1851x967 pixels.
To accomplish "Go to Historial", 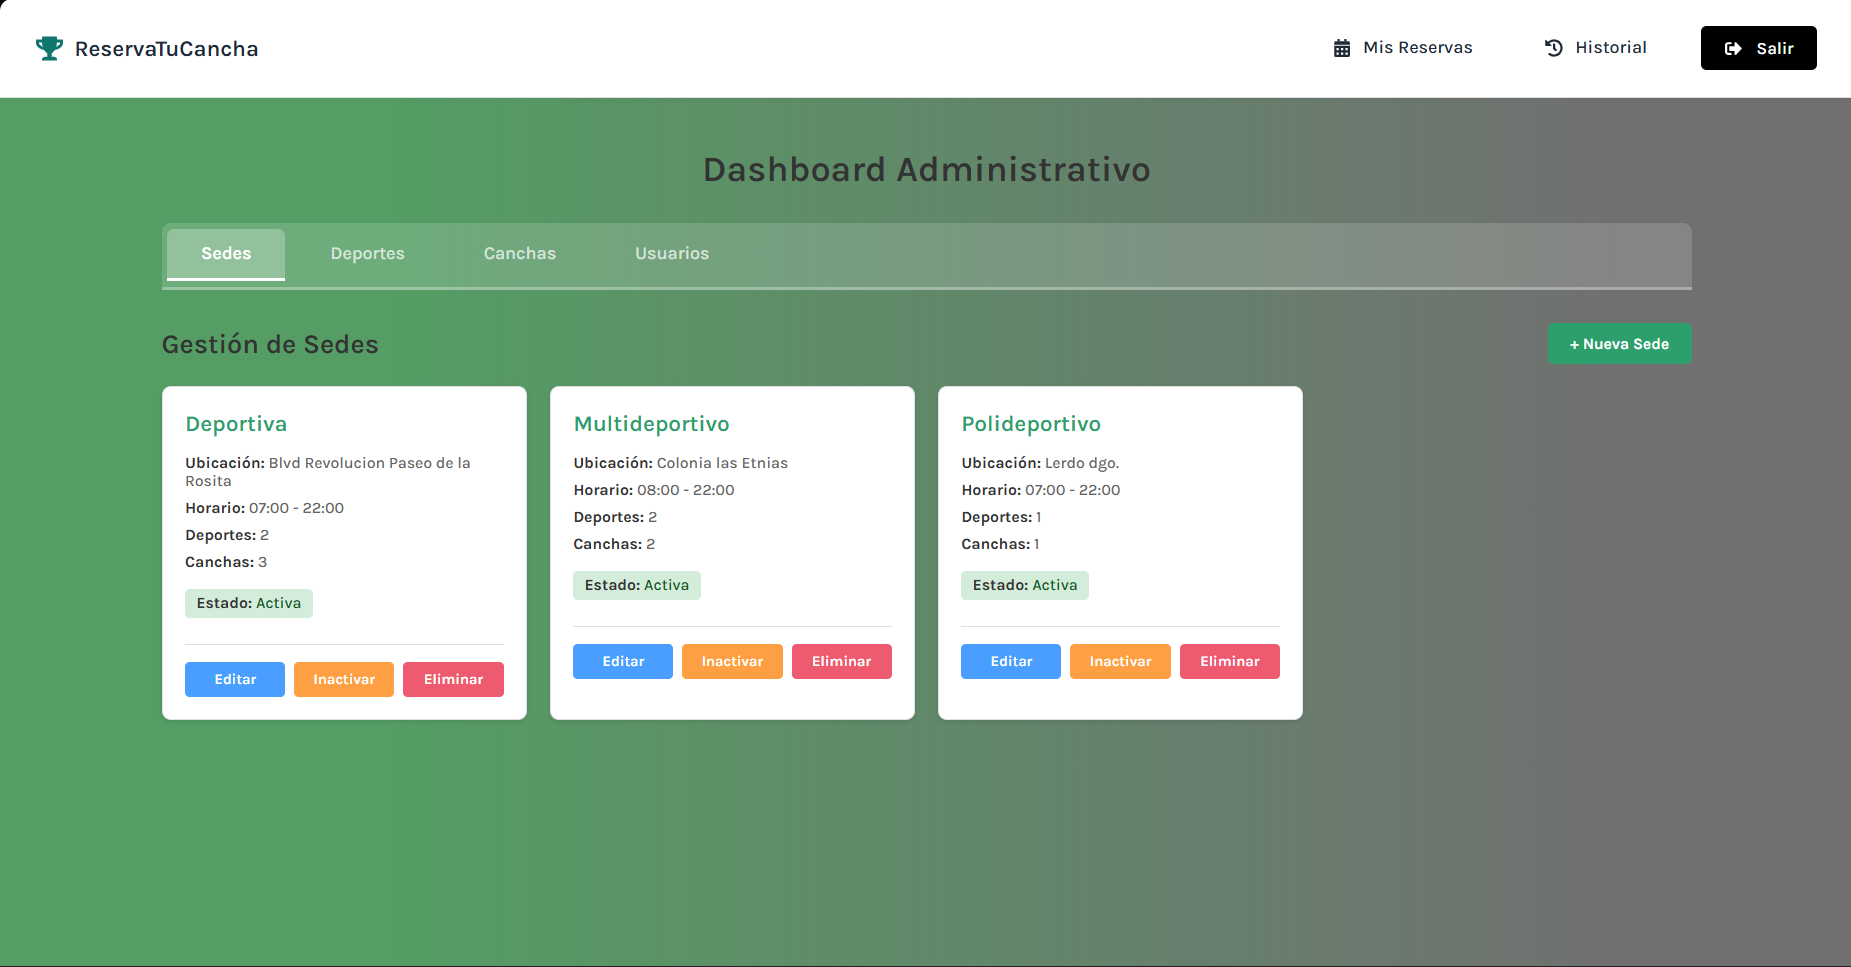I will coord(1596,48).
